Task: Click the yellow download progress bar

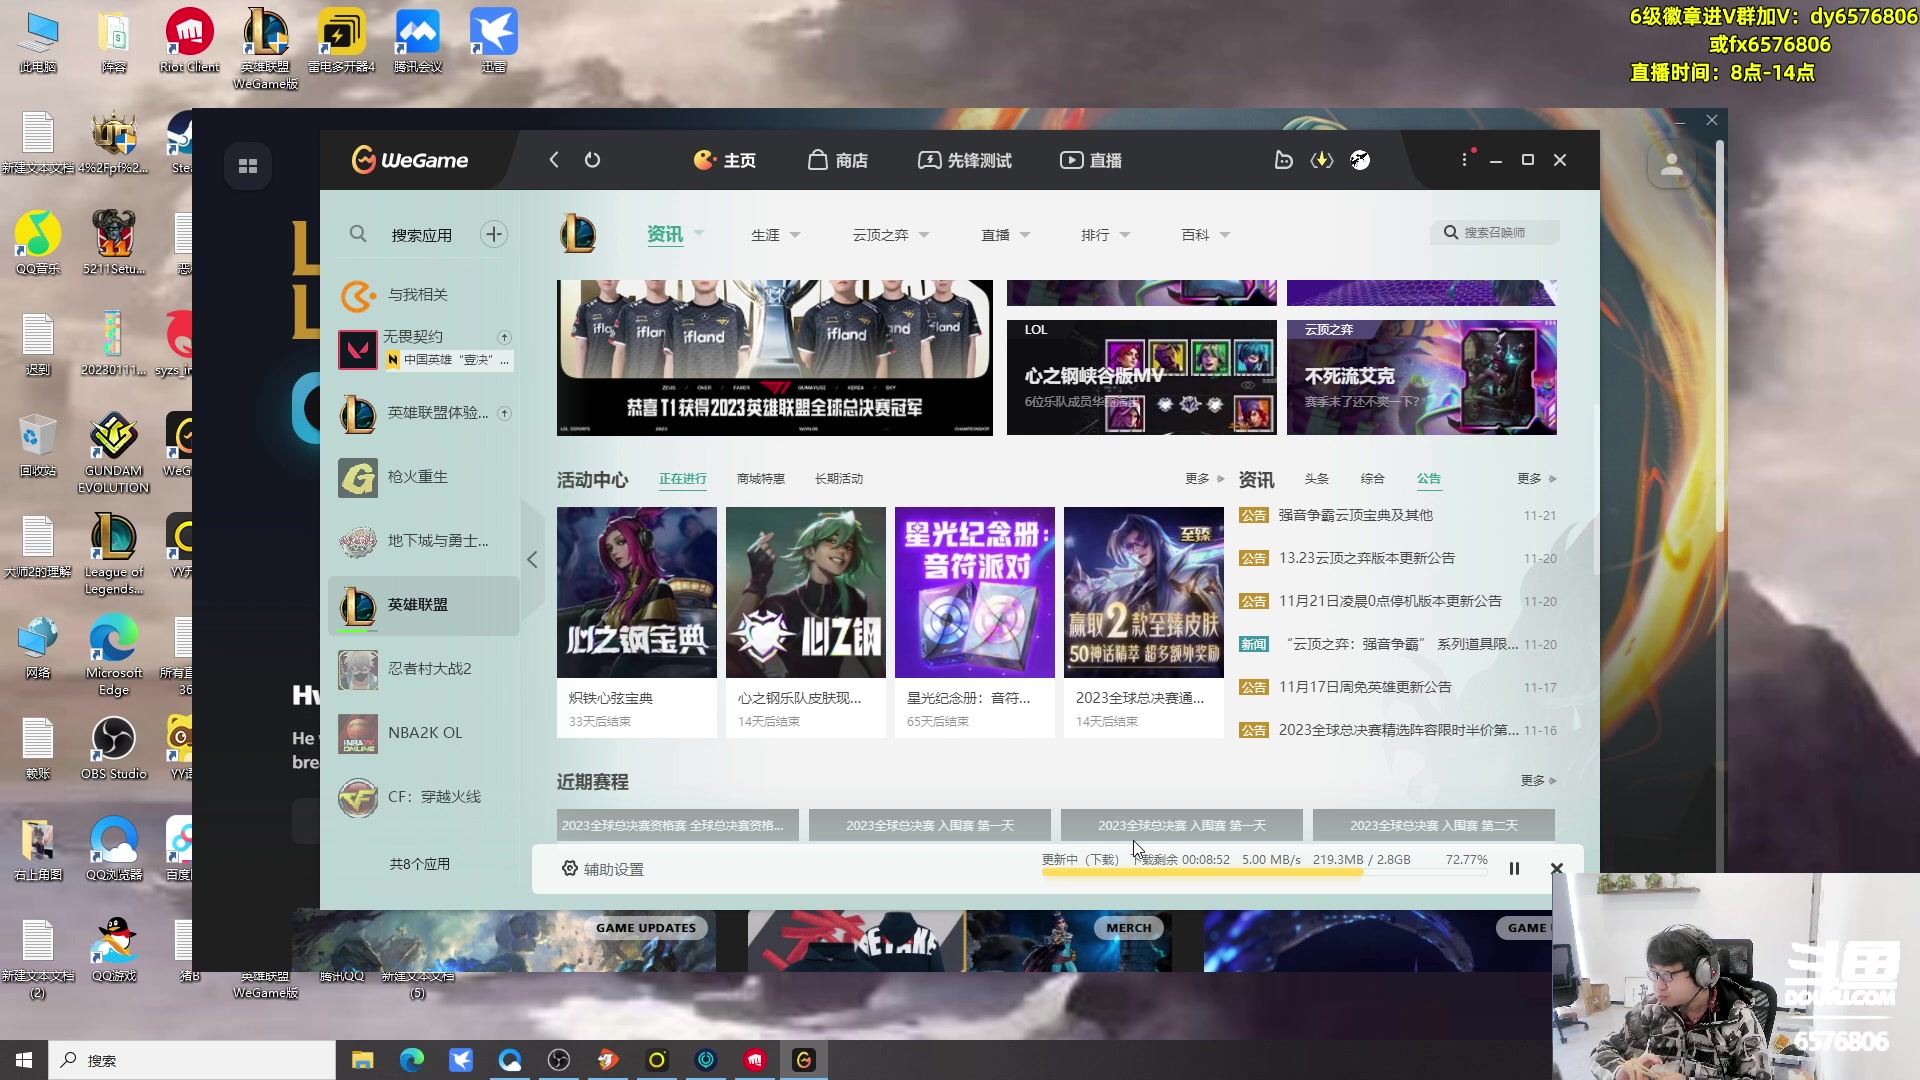Action: (x=1265, y=873)
